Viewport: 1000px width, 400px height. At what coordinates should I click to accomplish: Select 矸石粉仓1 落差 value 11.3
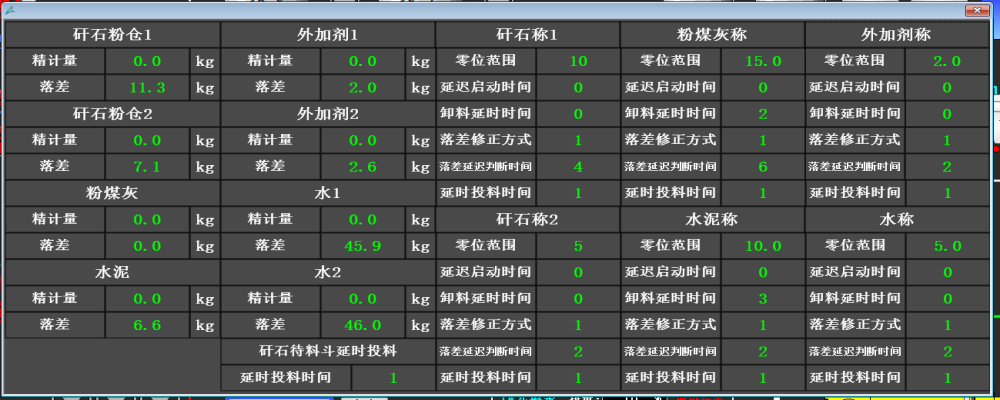pyautogui.click(x=148, y=87)
